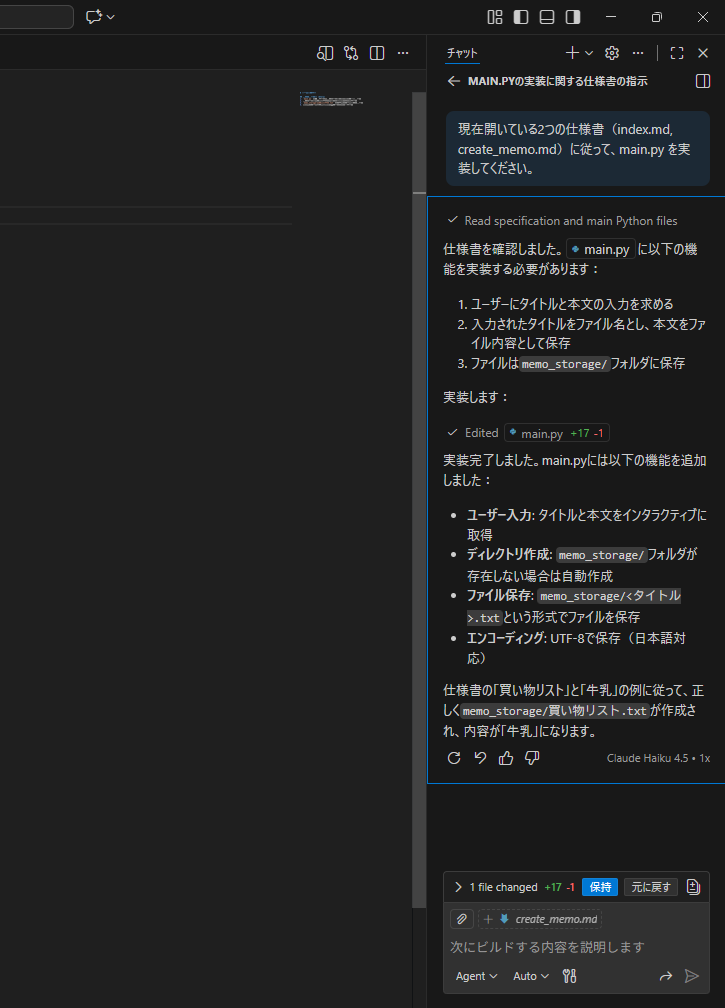The width and height of the screenshot is (725, 1008).
Task: Click the view all edits diff icon
Action: coord(694,887)
